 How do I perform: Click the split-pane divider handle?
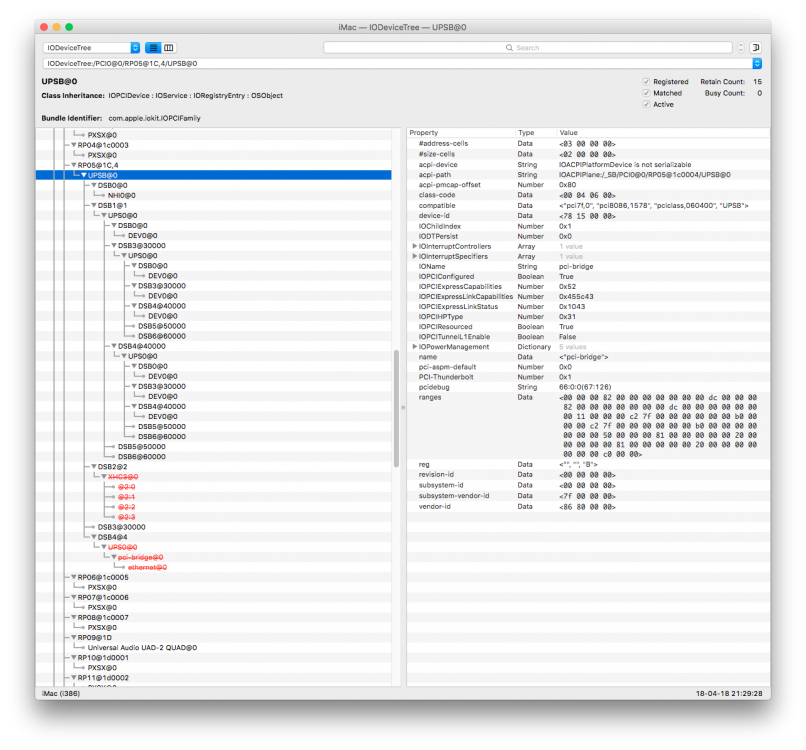tap(403, 407)
